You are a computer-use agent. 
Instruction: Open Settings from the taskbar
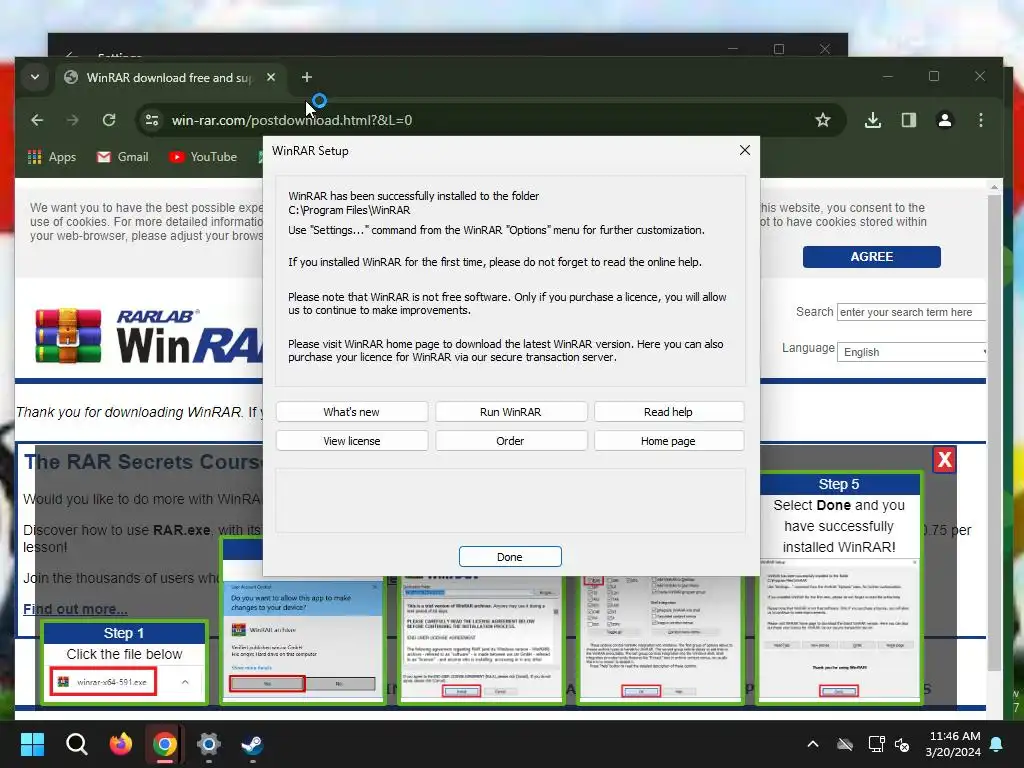(208, 744)
